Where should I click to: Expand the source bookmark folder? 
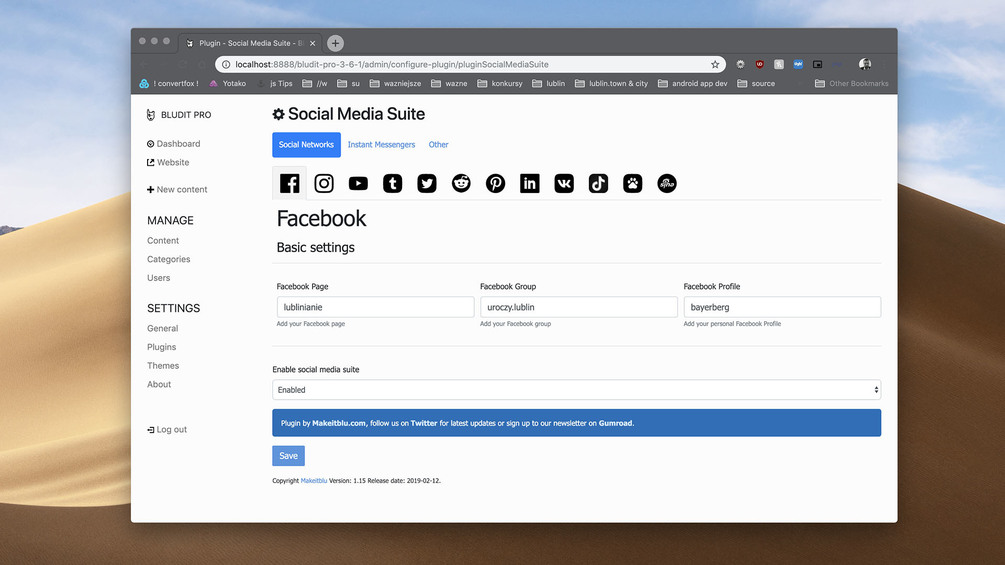[756, 83]
